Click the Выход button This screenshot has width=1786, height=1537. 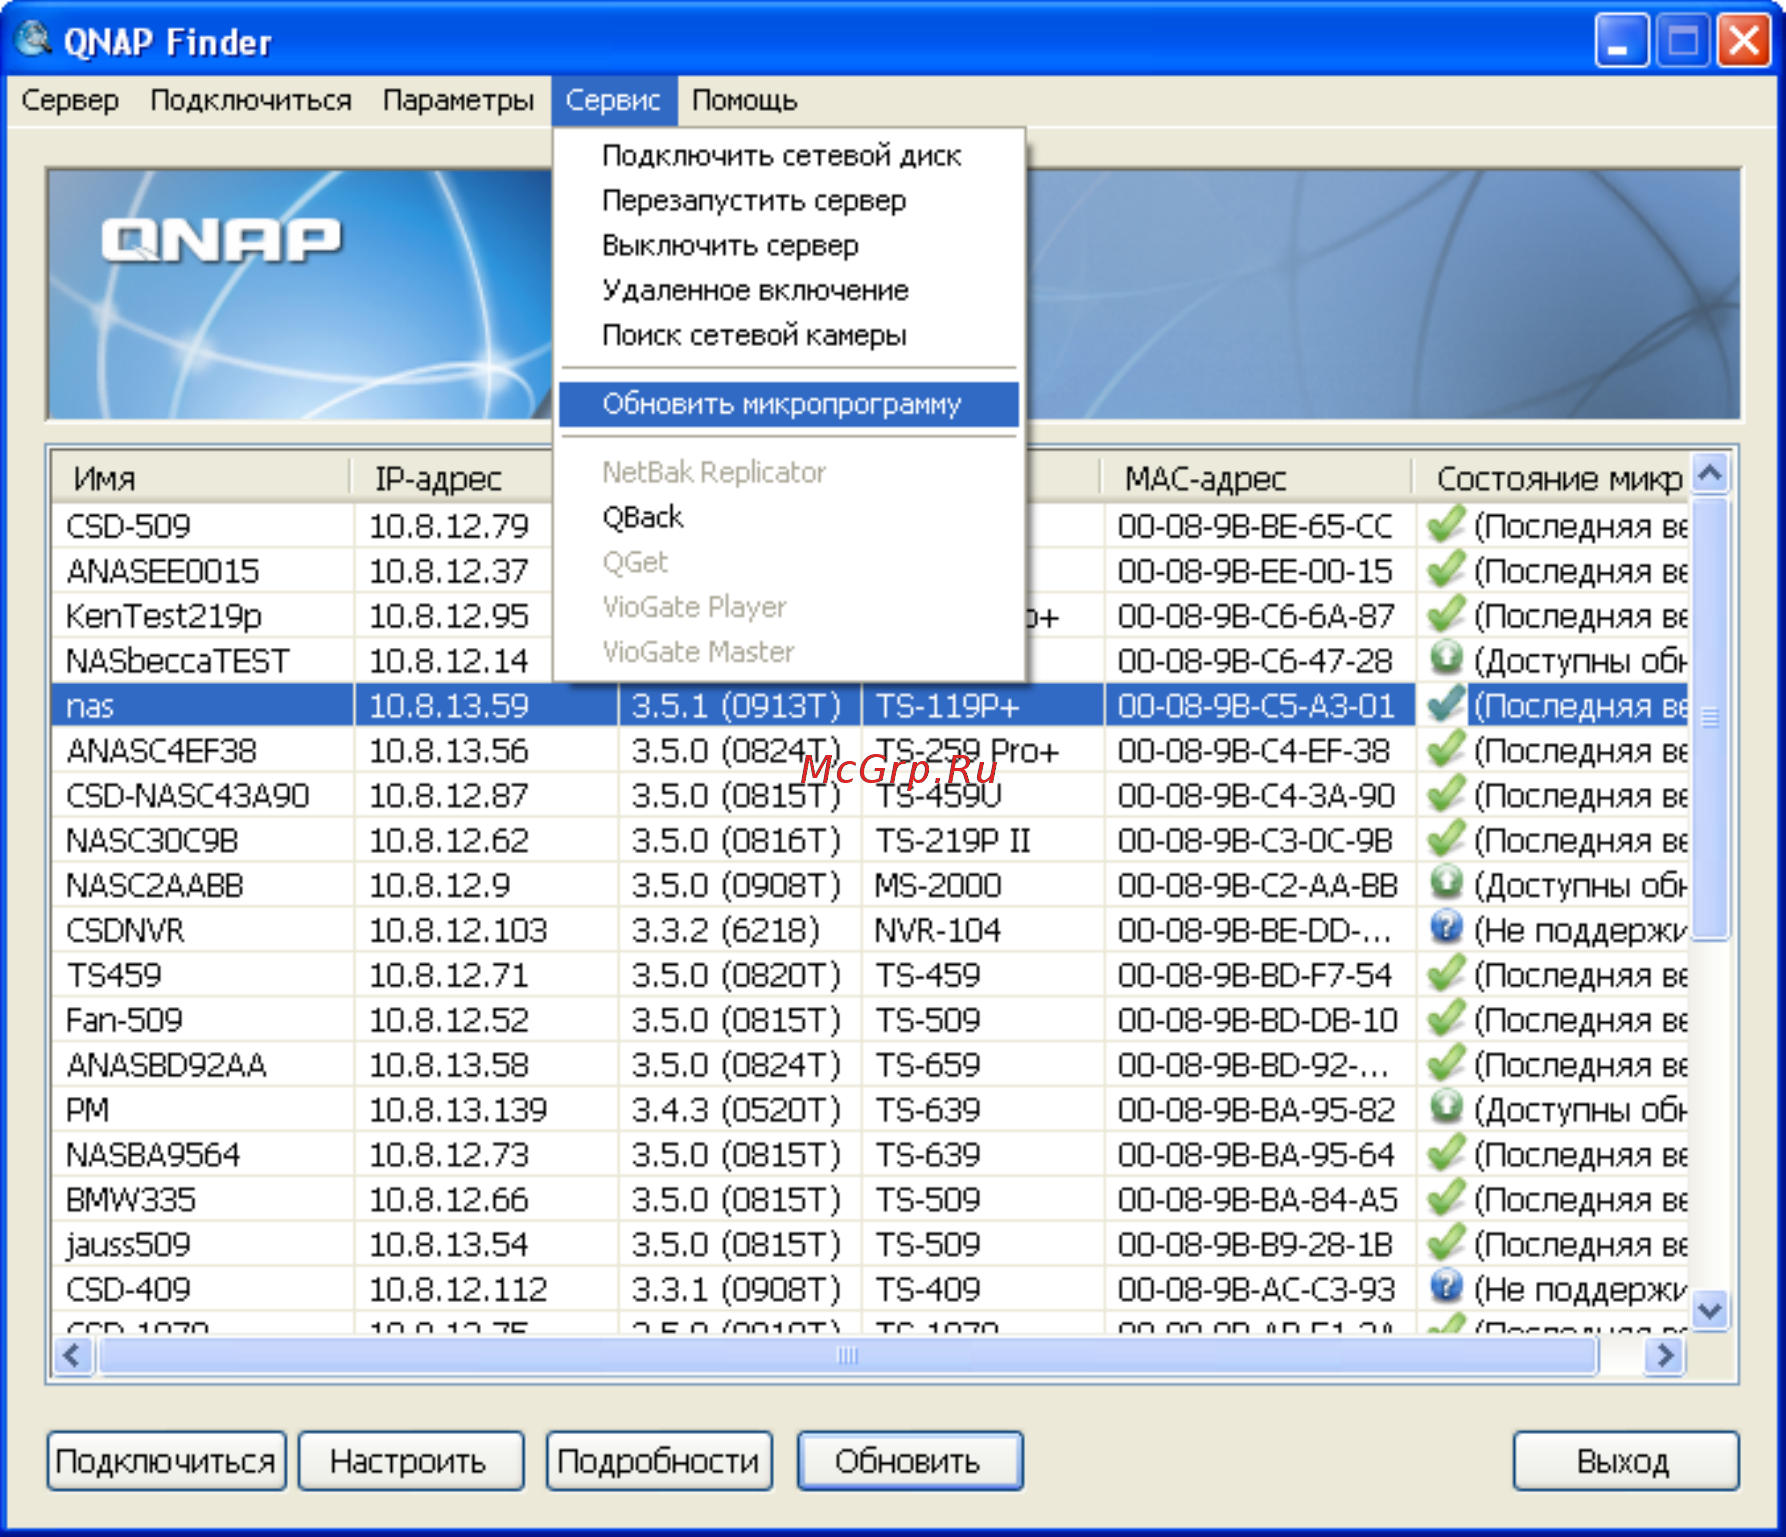click(1624, 1461)
